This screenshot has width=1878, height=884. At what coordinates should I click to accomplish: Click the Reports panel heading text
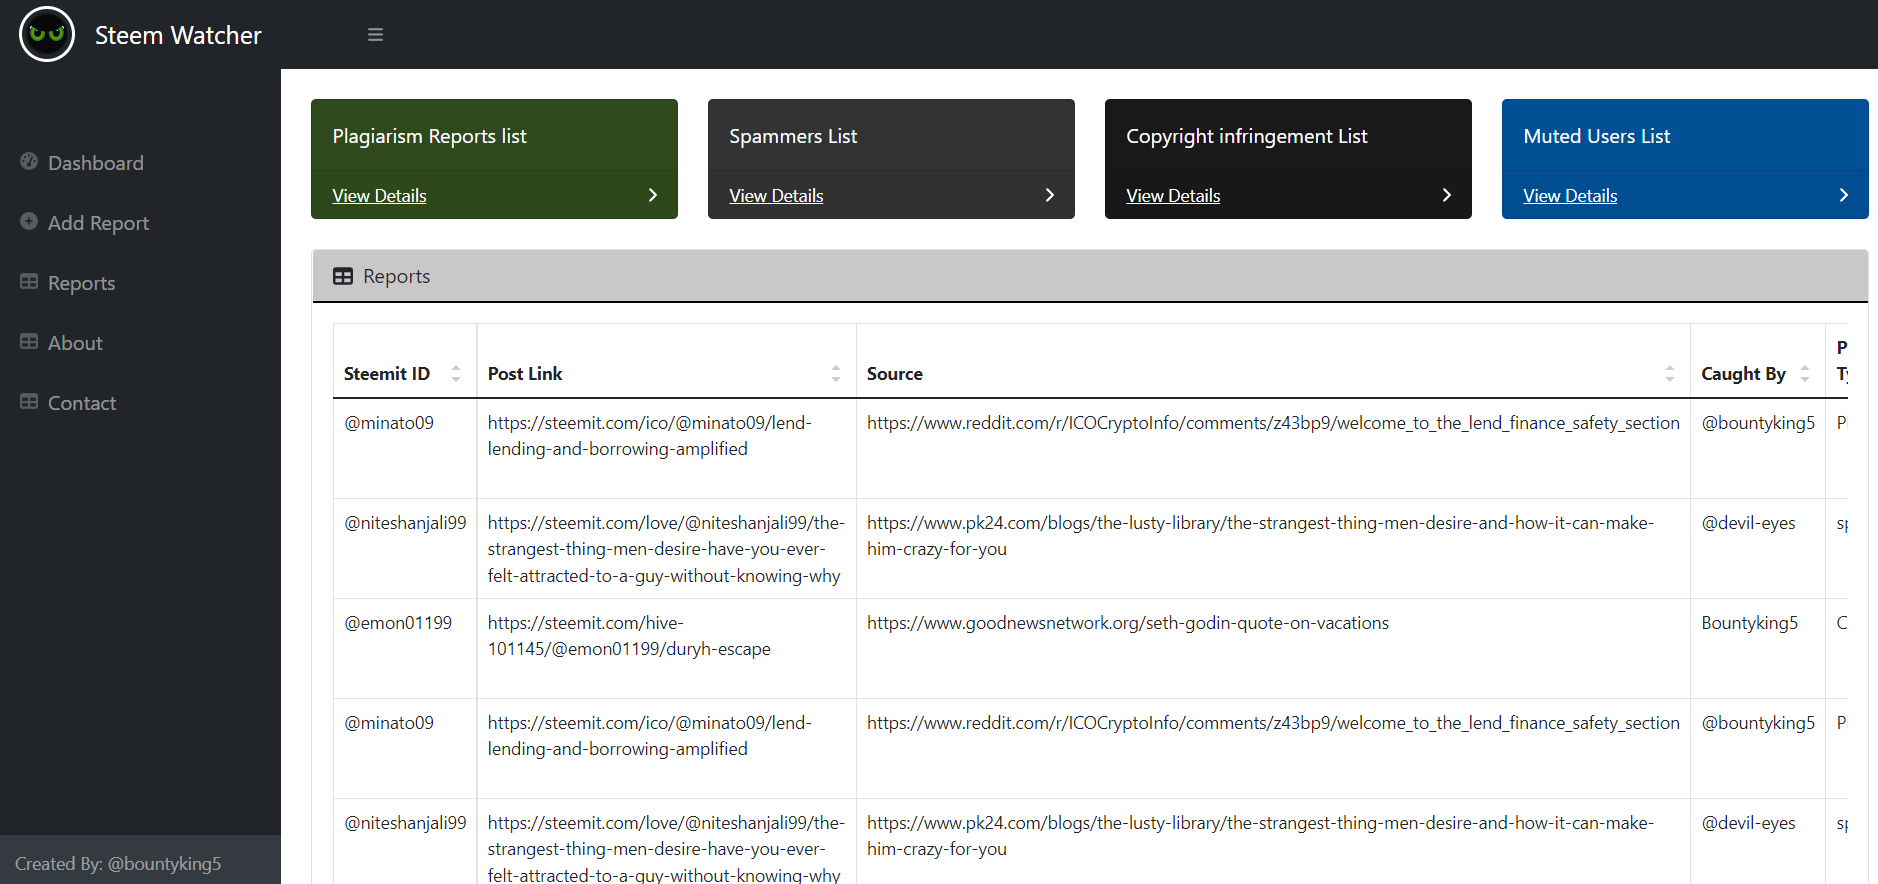pyautogui.click(x=397, y=276)
